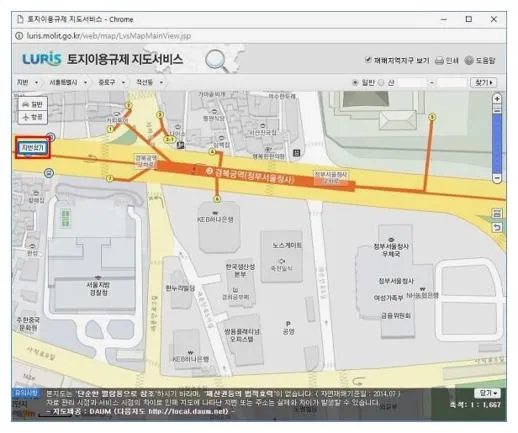Open 도움말 help
This screenshot has width=518, height=433.
[x=480, y=60]
